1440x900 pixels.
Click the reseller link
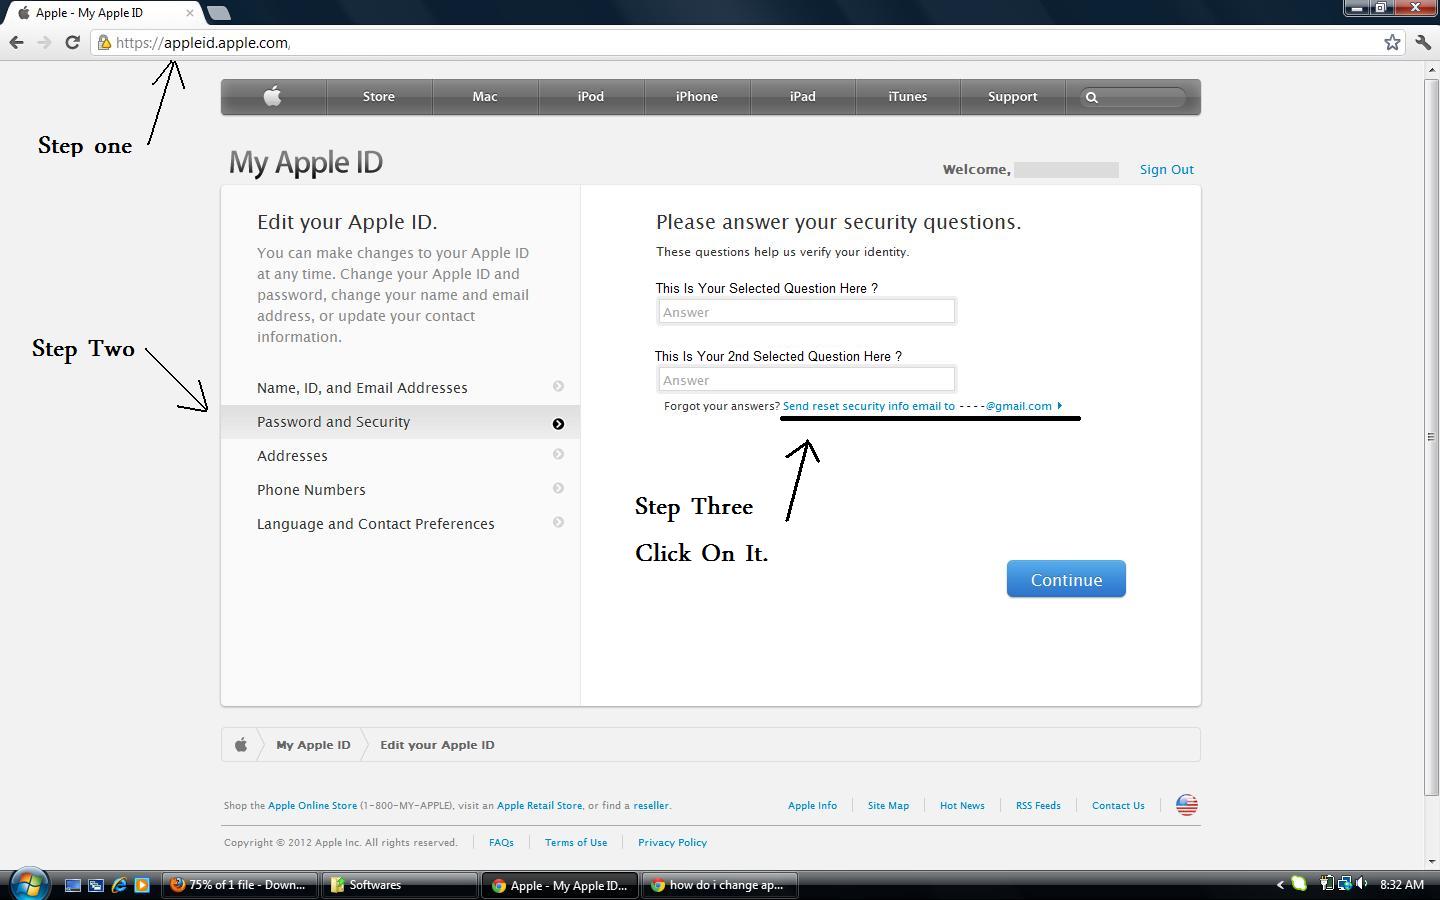coord(651,805)
